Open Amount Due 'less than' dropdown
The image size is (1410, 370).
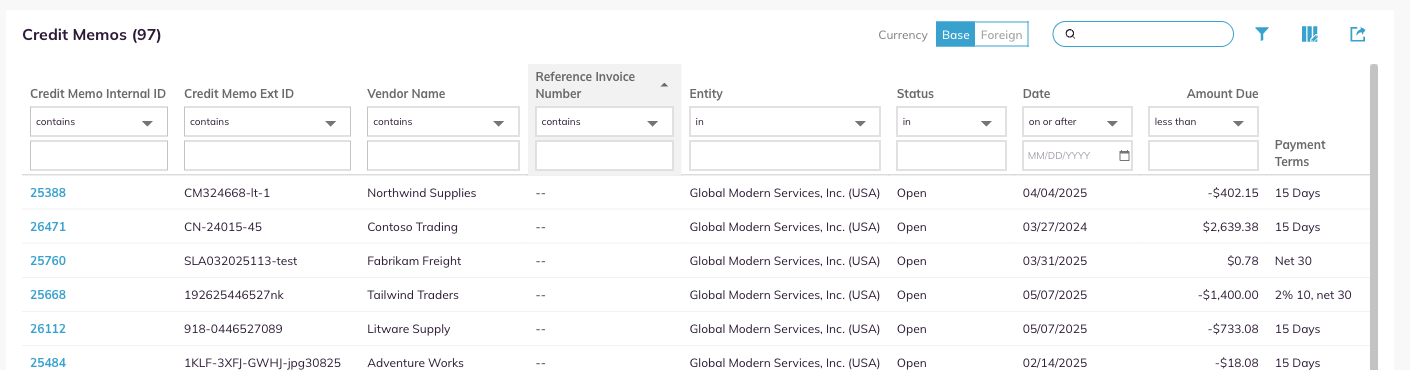pyautogui.click(x=1203, y=122)
